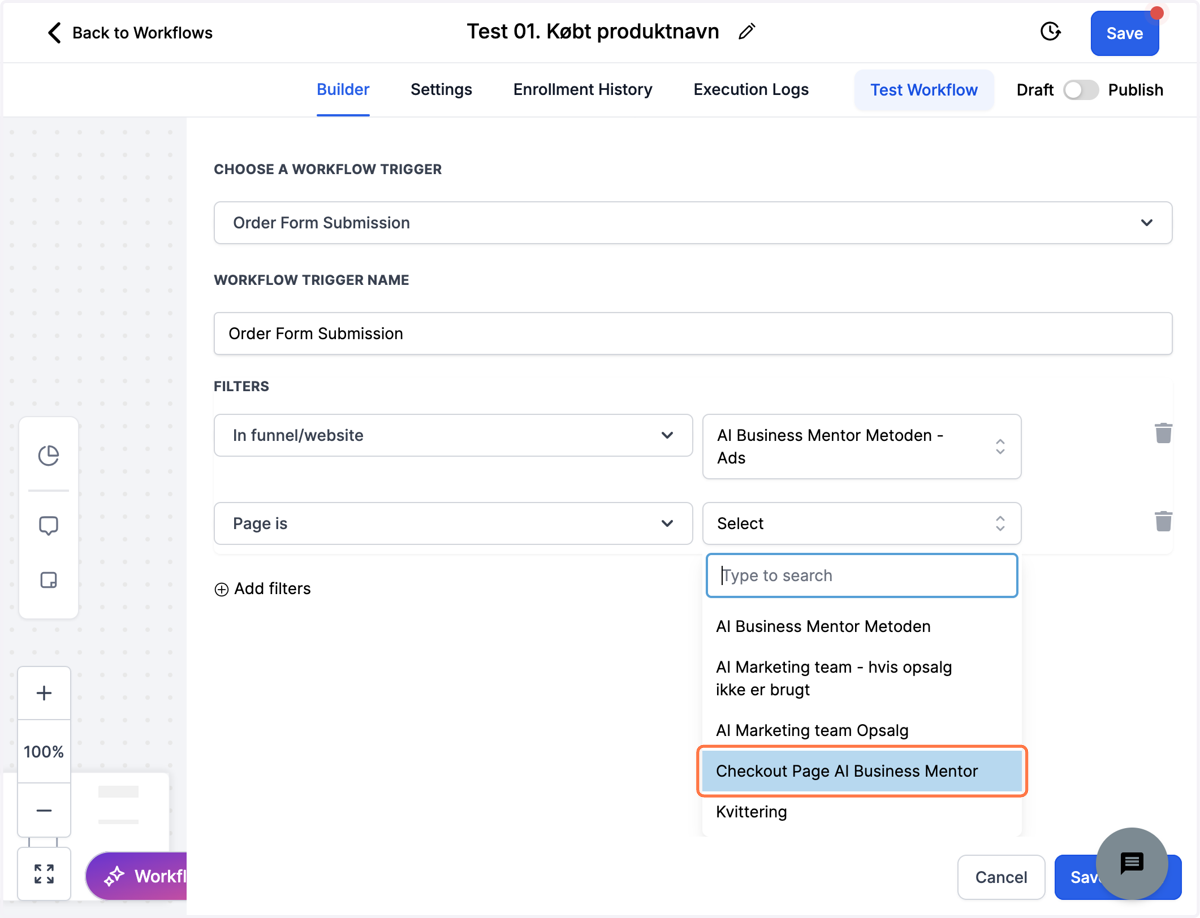Screen dimensions: 1200x918
Task: Switch to the Settings tab
Action: click(x=441, y=90)
